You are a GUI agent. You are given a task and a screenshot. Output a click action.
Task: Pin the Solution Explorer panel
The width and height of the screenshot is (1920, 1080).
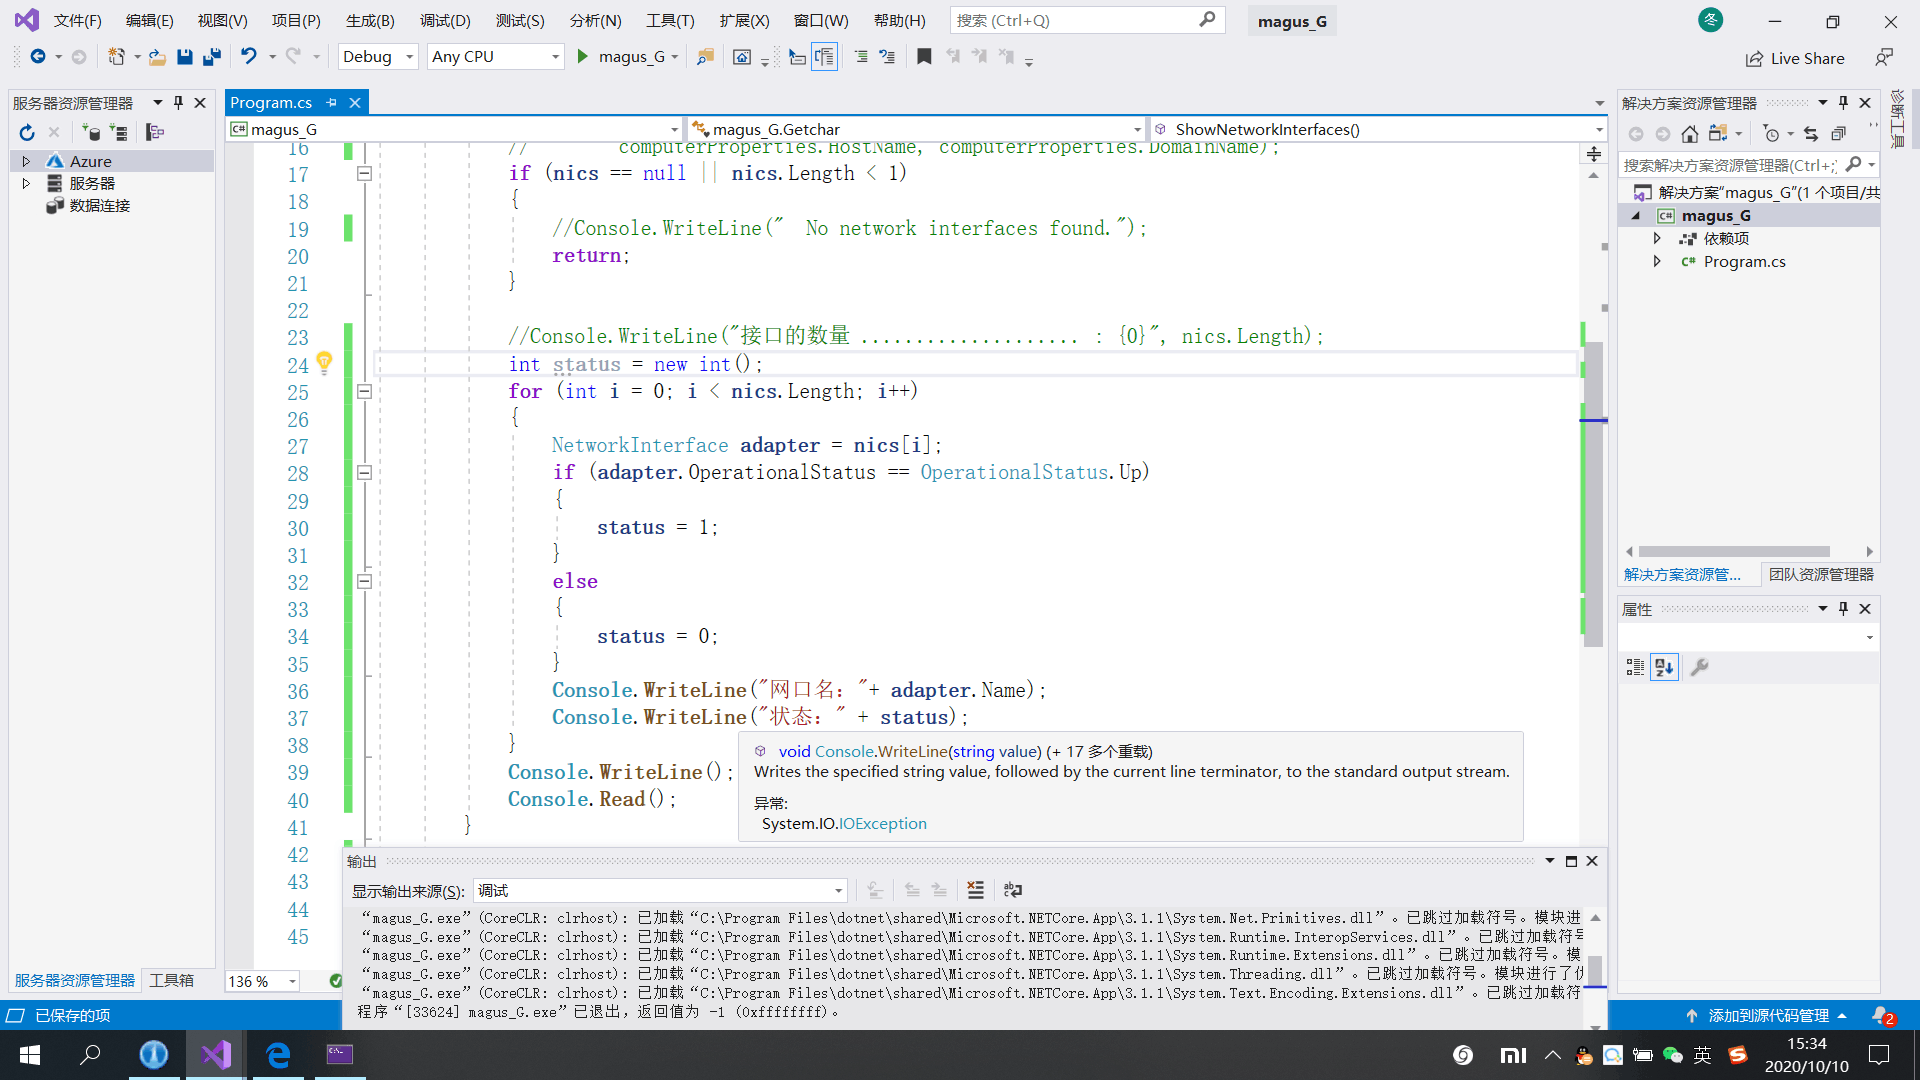pos(1844,102)
